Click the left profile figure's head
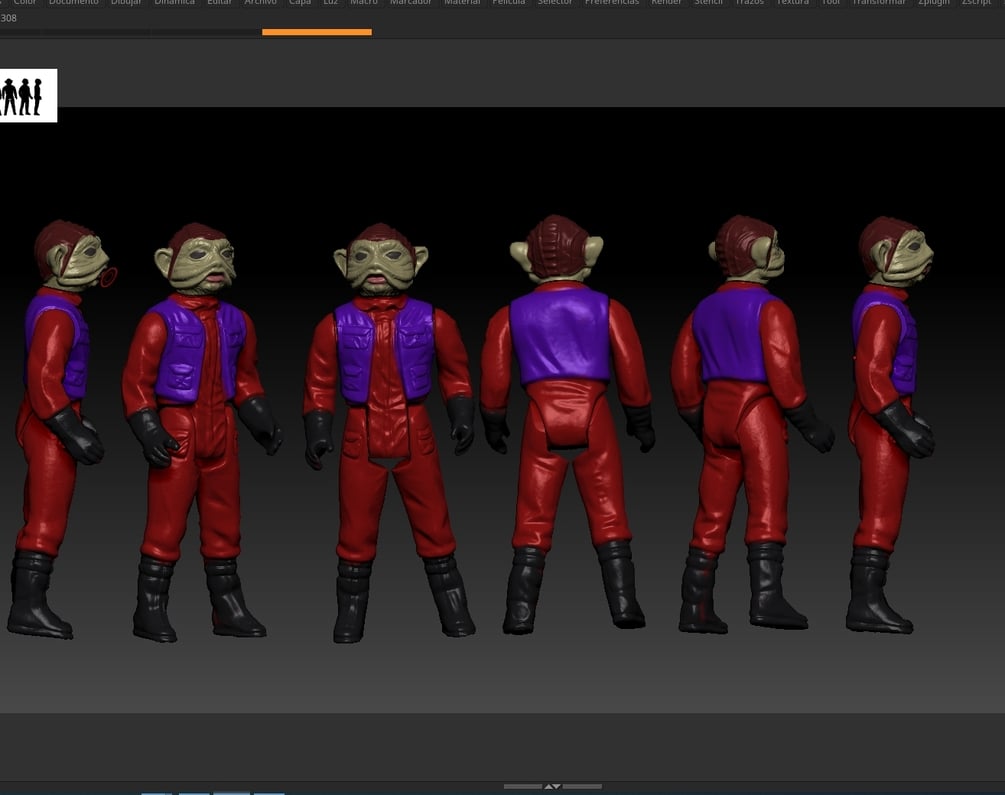The image size is (1005, 795). point(72,255)
